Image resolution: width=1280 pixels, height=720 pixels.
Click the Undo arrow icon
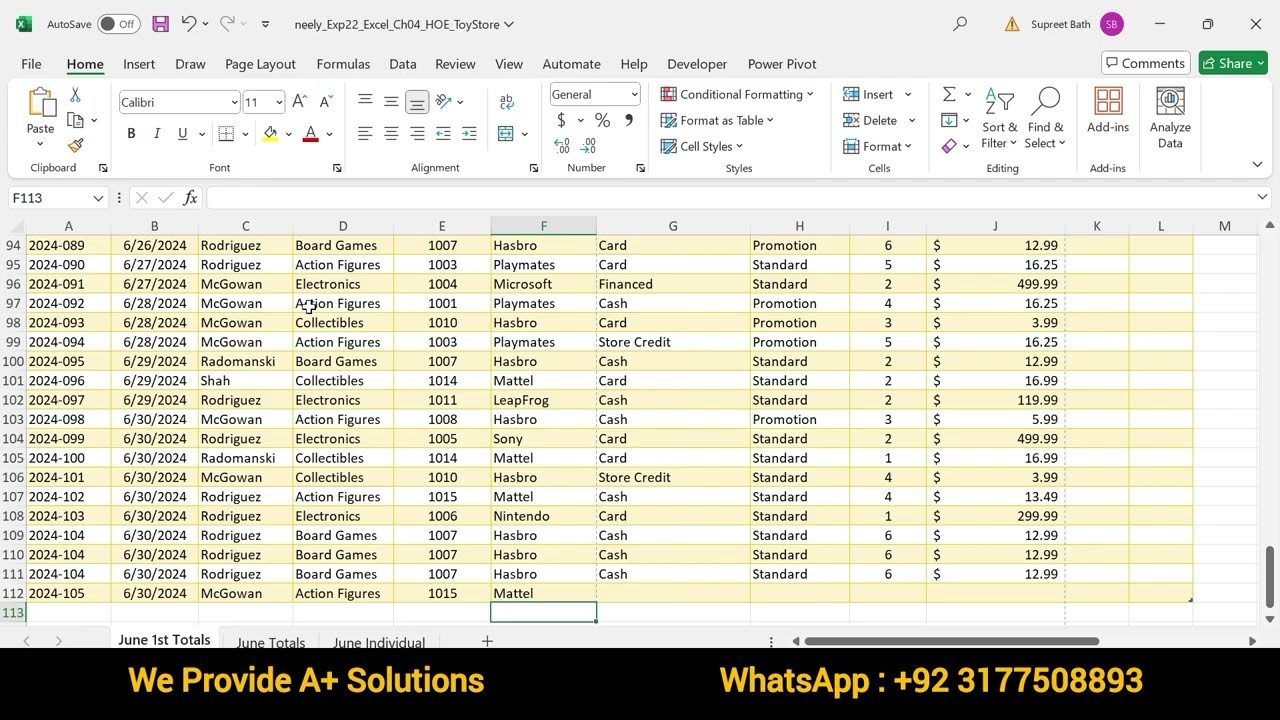coord(188,24)
